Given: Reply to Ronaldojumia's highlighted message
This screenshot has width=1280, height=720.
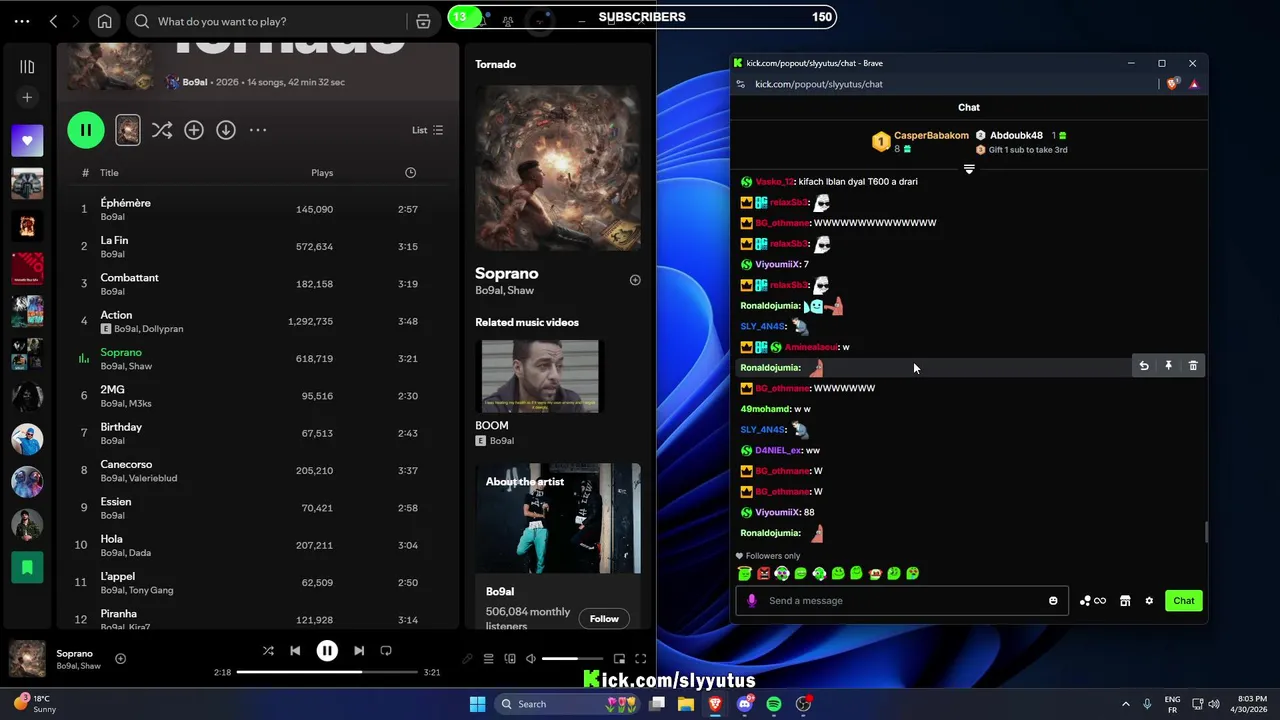Looking at the screenshot, I should [1144, 367].
